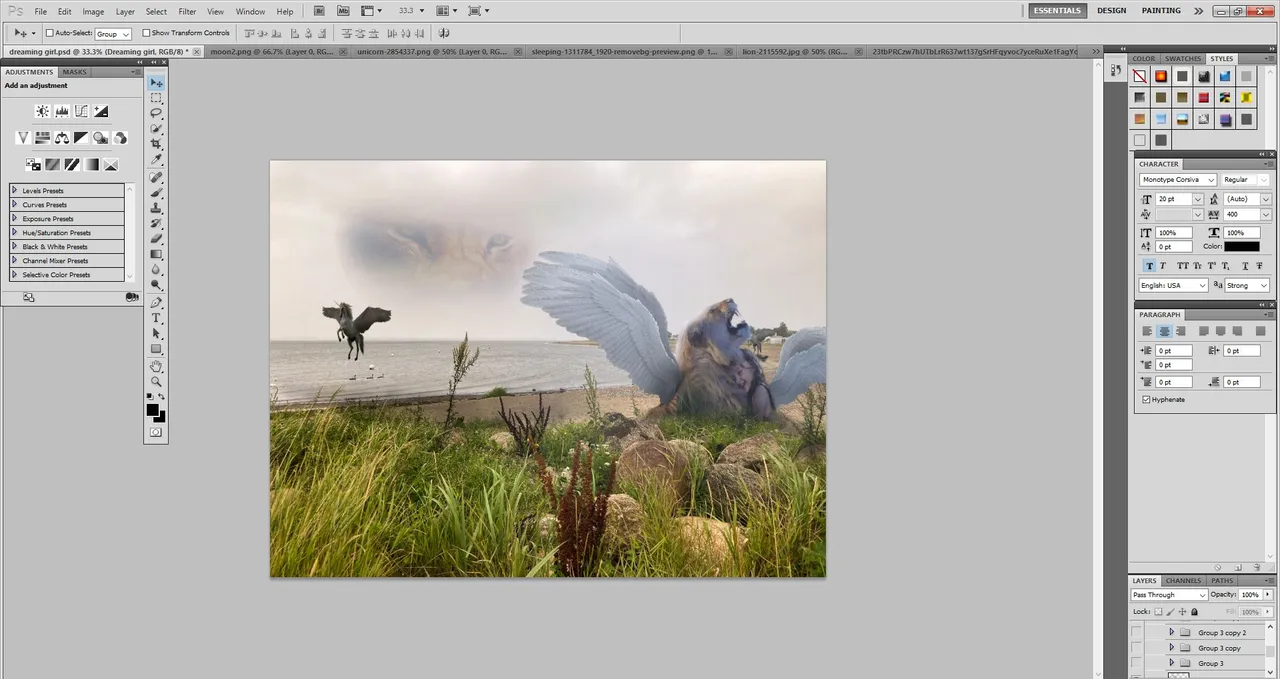Viewport: 1280px width, 679px height.
Task: Add an Exposure adjustment
Action: pyautogui.click(x=101, y=111)
